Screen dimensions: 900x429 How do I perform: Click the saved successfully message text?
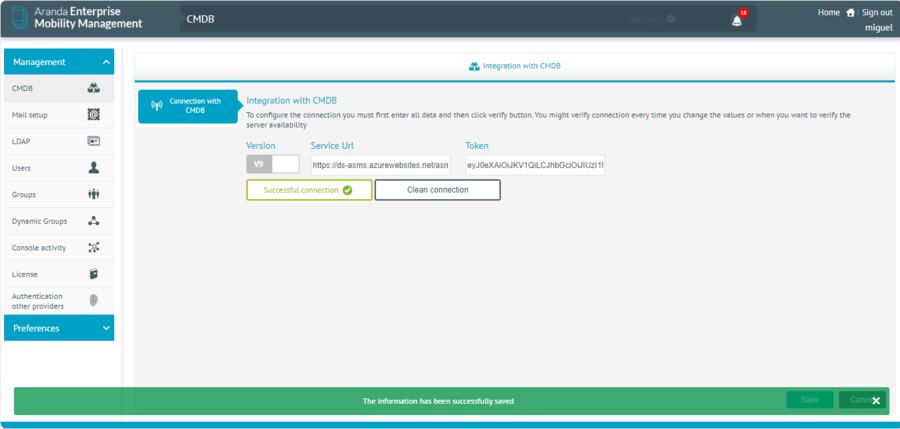[438, 401]
